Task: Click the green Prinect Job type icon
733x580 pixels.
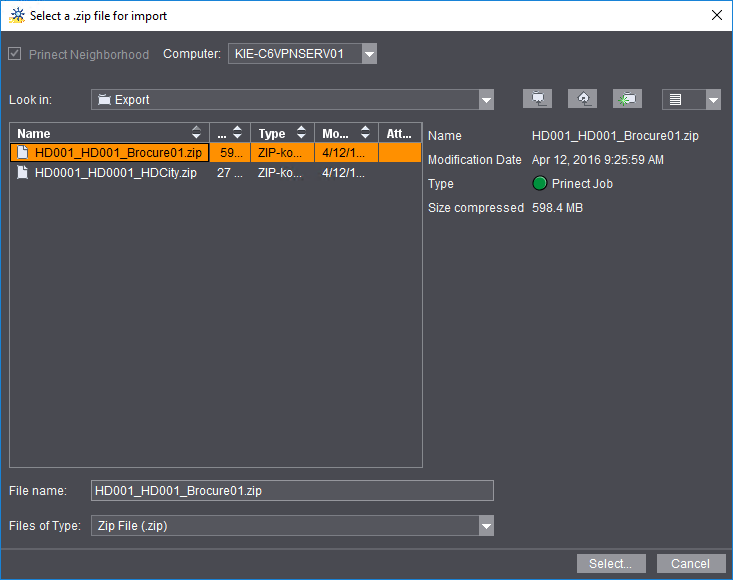Action: [x=539, y=183]
